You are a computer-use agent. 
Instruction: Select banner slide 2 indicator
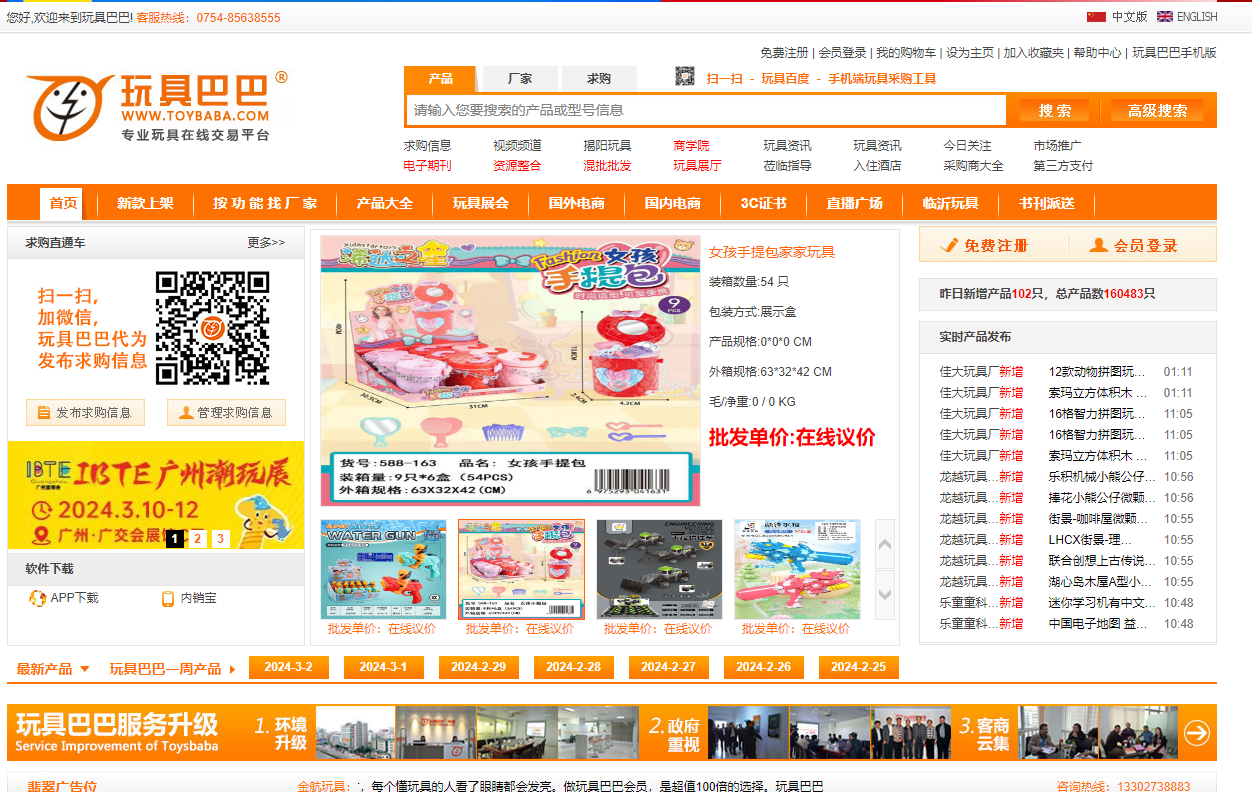point(198,539)
